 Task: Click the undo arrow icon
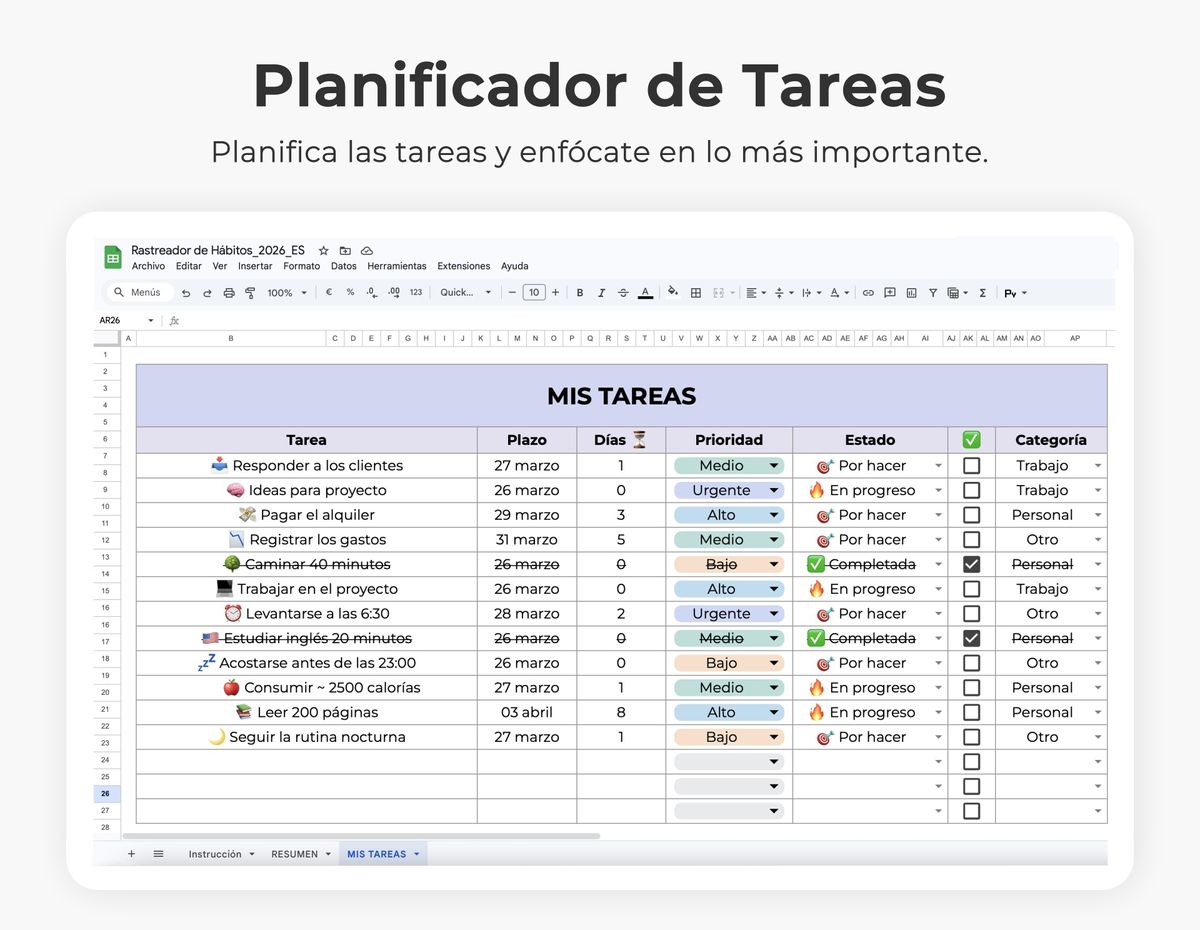pos(186,293)
